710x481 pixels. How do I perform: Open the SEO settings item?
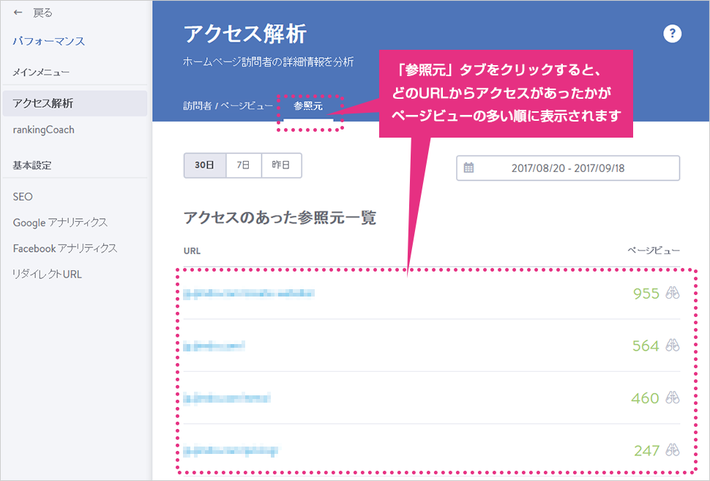point(23,197)
